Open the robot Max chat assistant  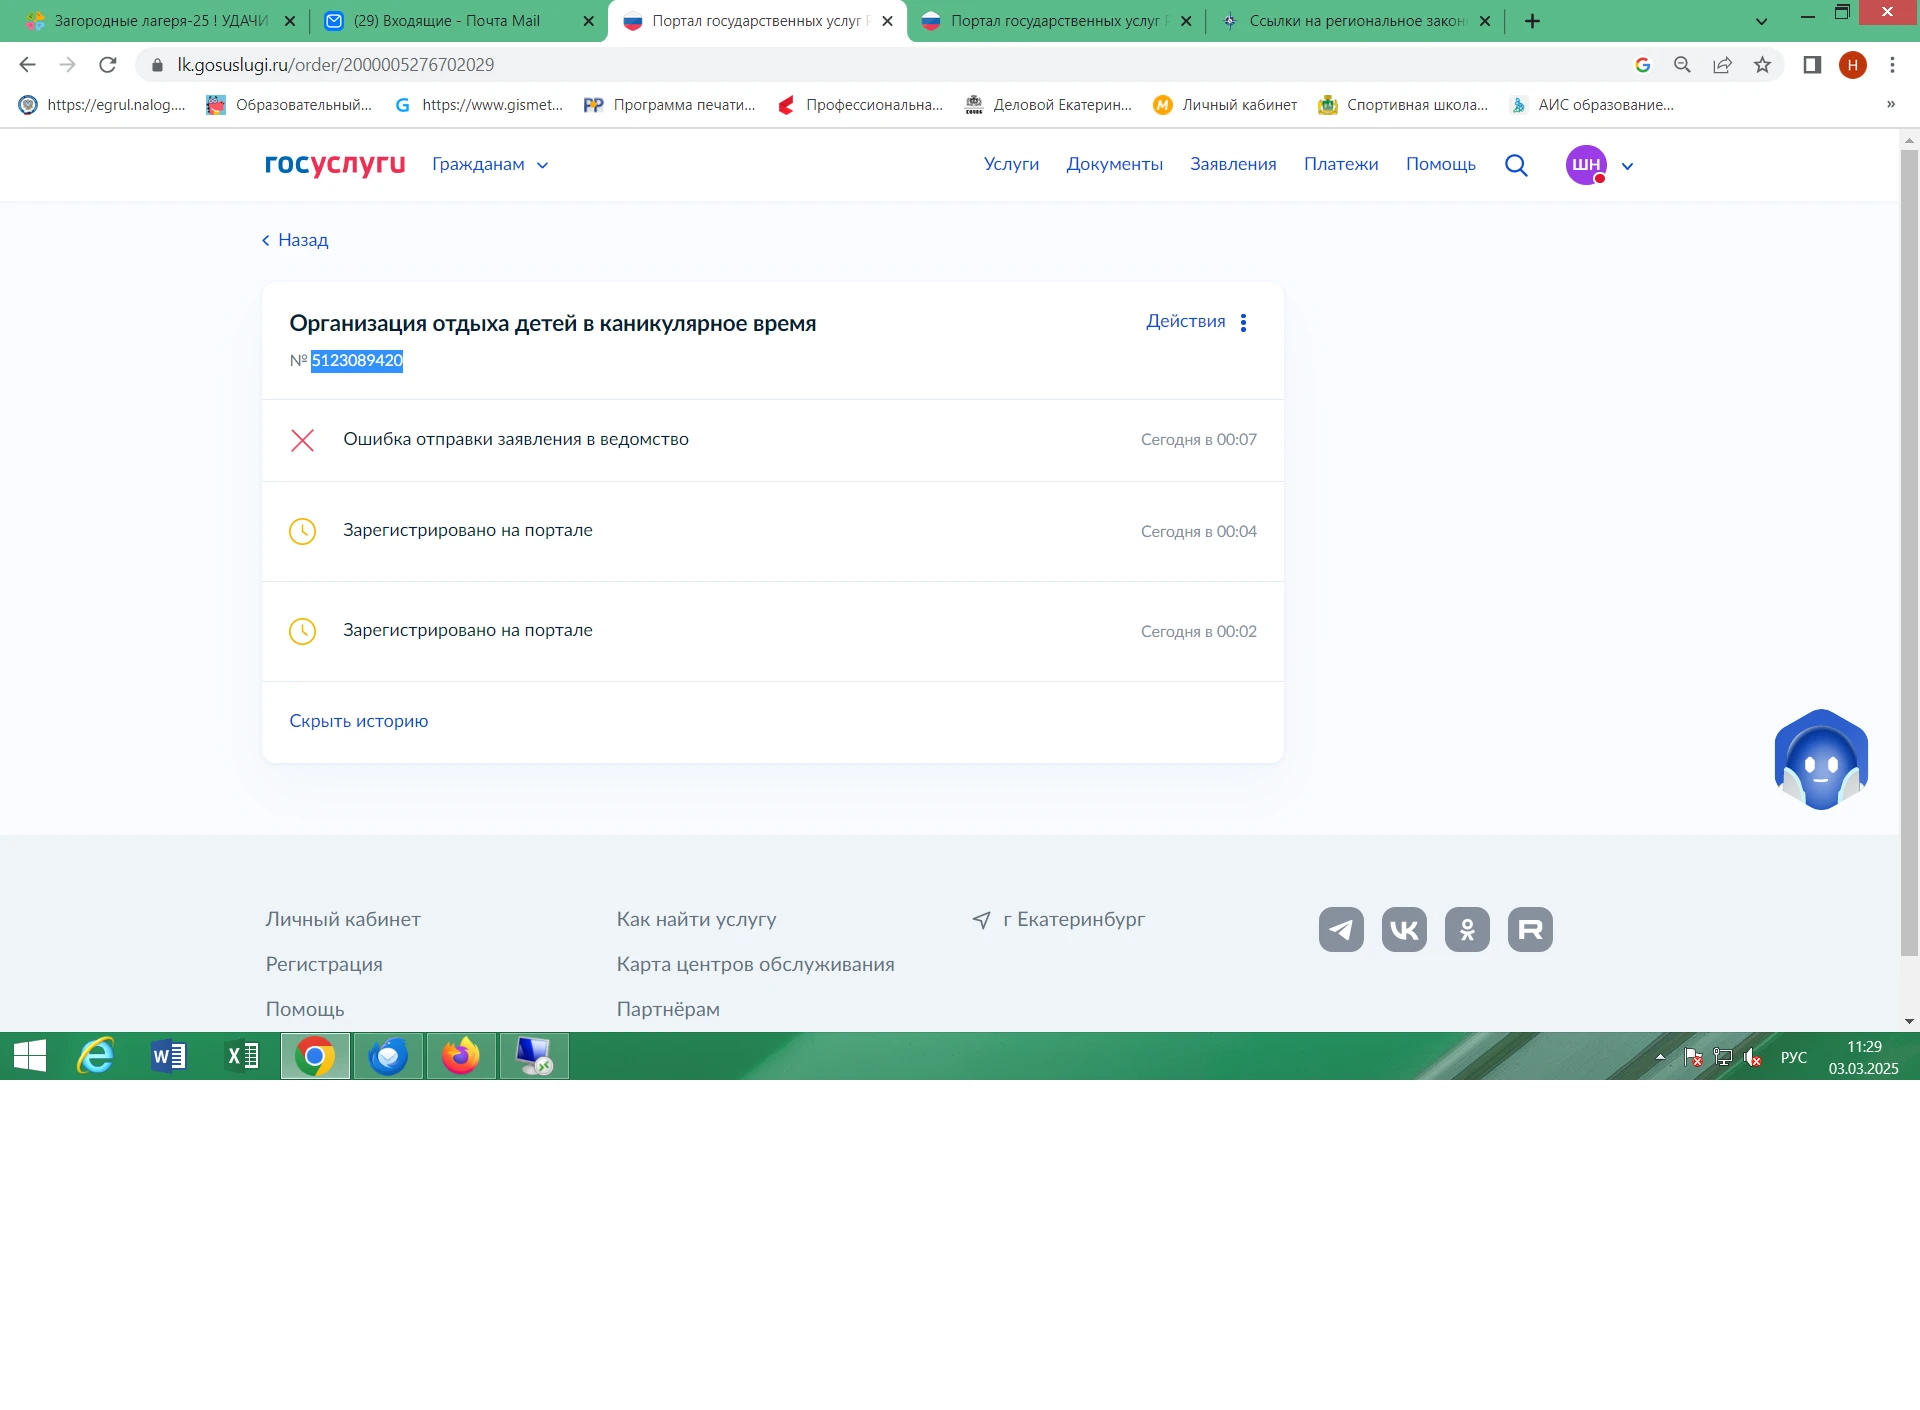click(x=1820, y=760)
